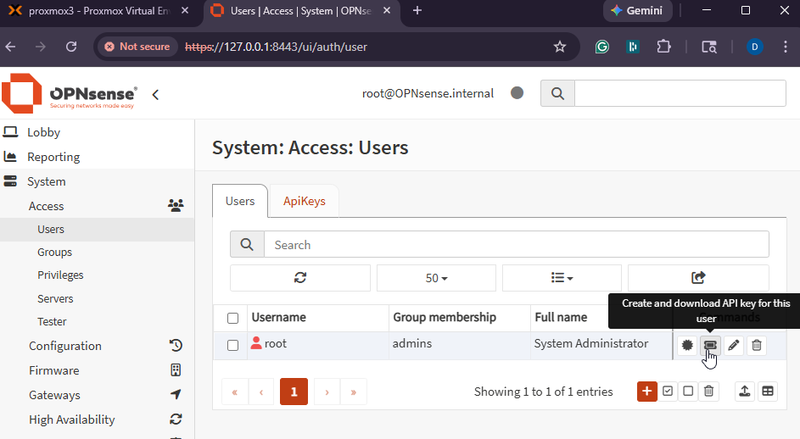Focus the top header search box
Viewport: 800px width, 439px height.
click(x=680, y=93)
